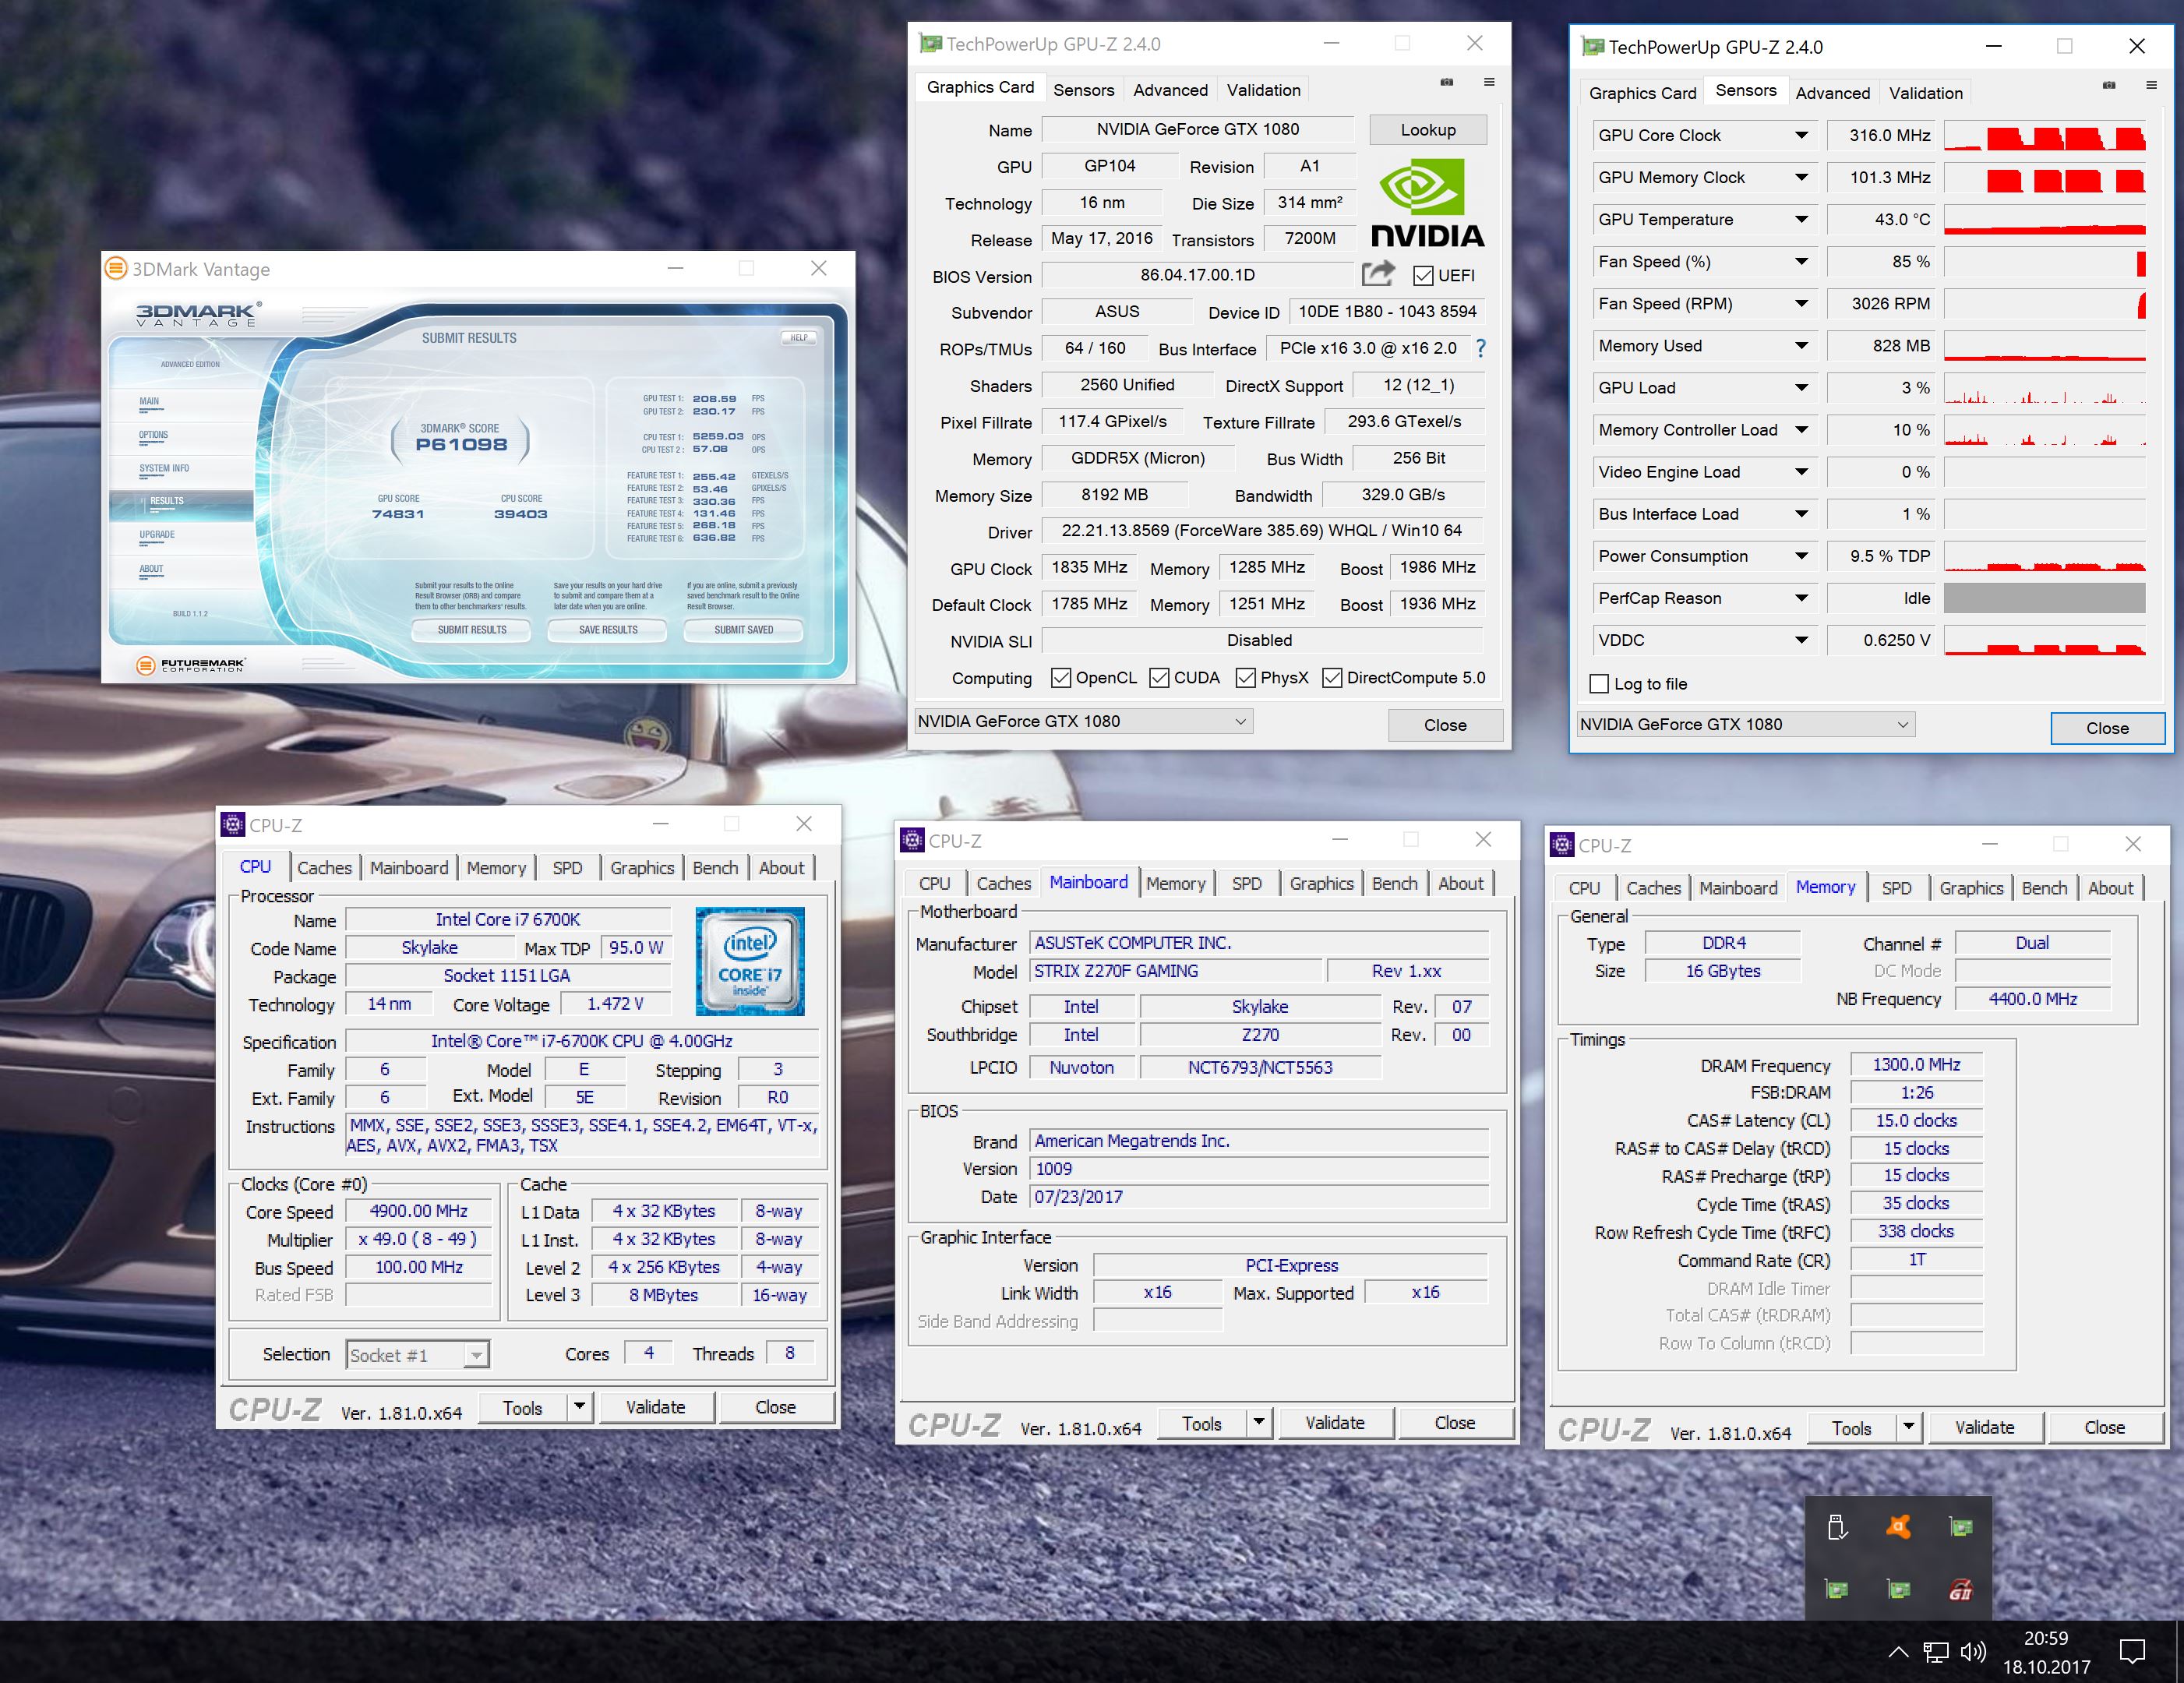Viewport: 2184px width, 1683px height.
Task: Click the GPU Load sensor history graph
Action: pos(2044,388)
